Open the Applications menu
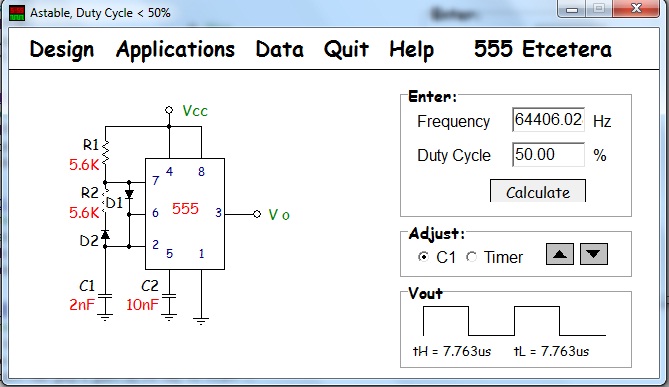The image size is (669, 387). pos(175,49)
